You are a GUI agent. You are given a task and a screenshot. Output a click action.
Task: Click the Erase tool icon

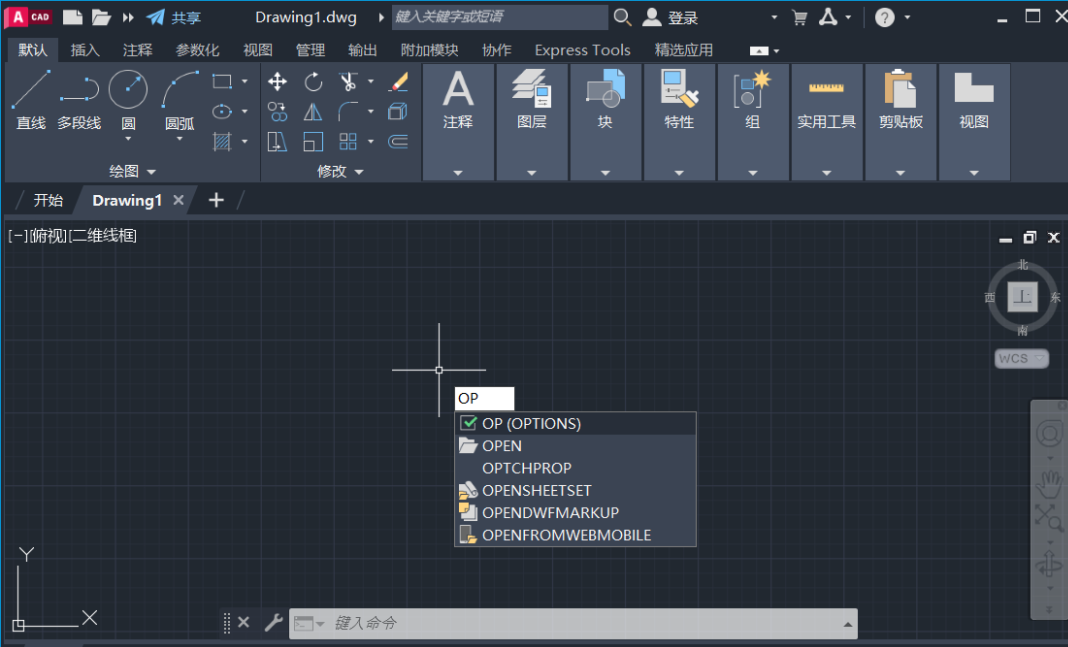tap(398, 82)
